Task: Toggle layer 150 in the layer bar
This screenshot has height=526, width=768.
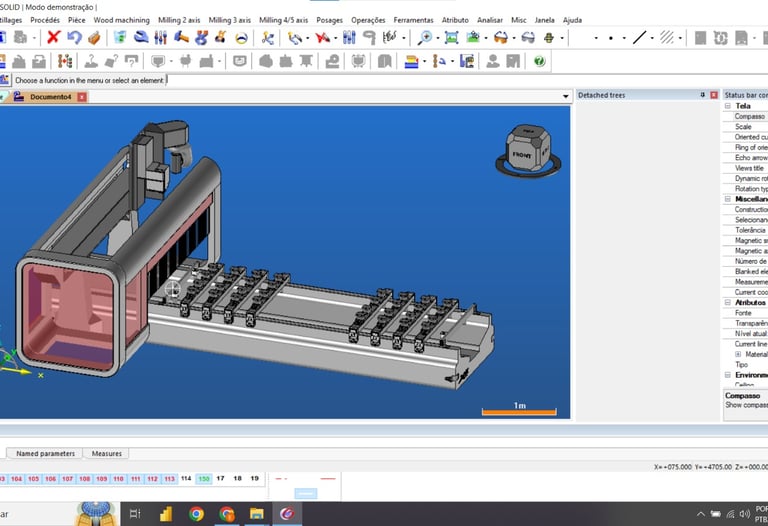Action: (203, 479)
